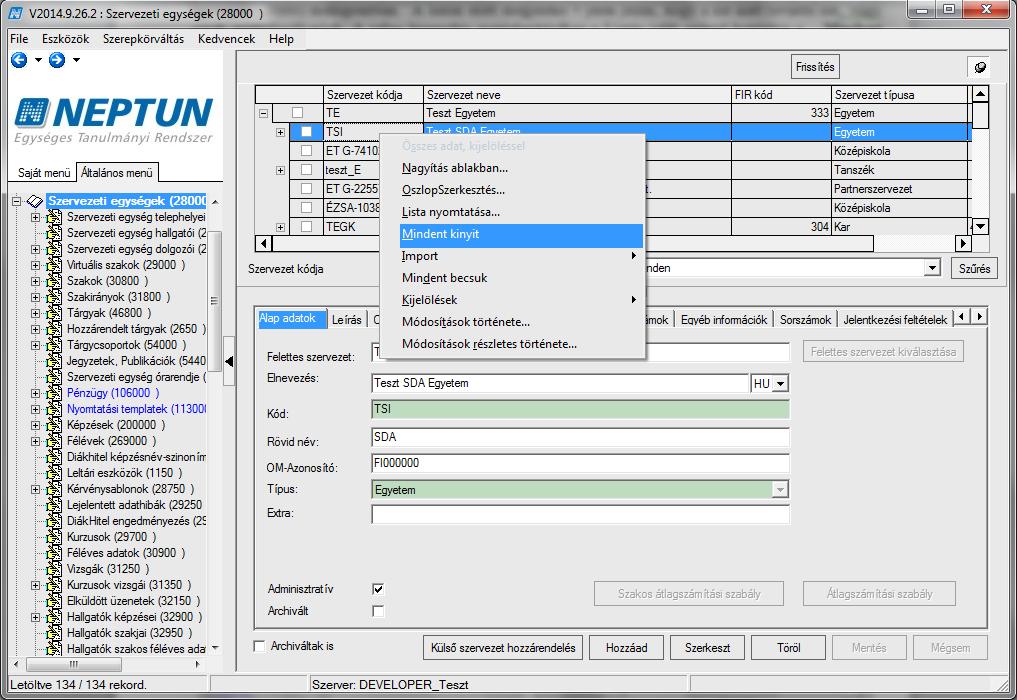Open the Típus Egyetem dropdown
Image resolution: width=1017 pixels, height=700 pixels.
coord(780,490)
